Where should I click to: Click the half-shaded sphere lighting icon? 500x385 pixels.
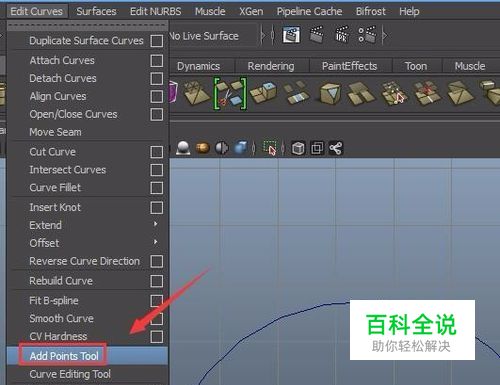tap(222, 148)
